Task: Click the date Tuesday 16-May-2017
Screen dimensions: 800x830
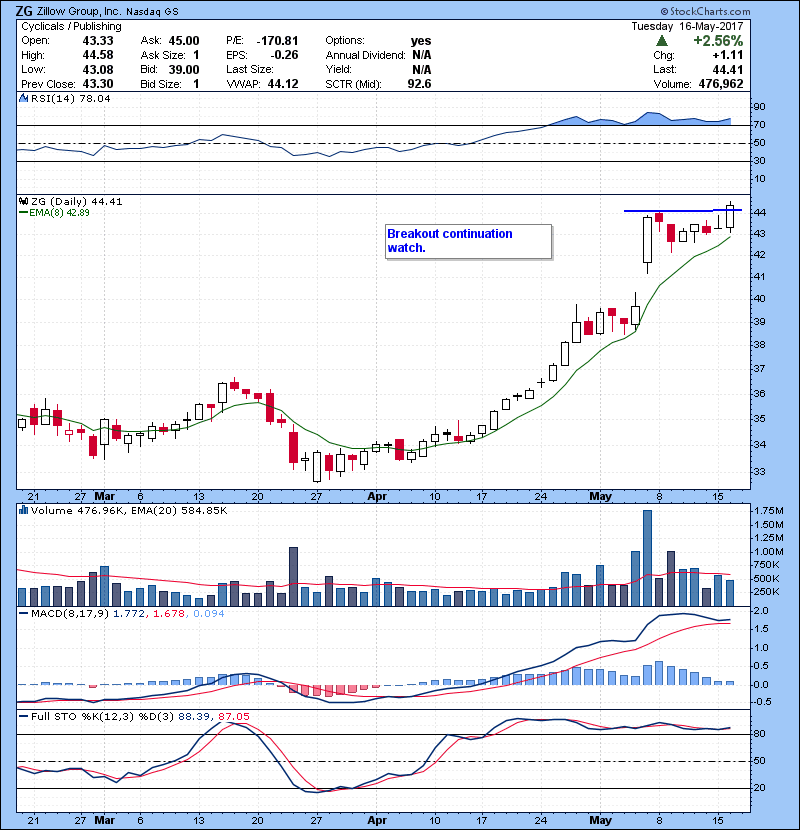Action: tap(687, 26)
